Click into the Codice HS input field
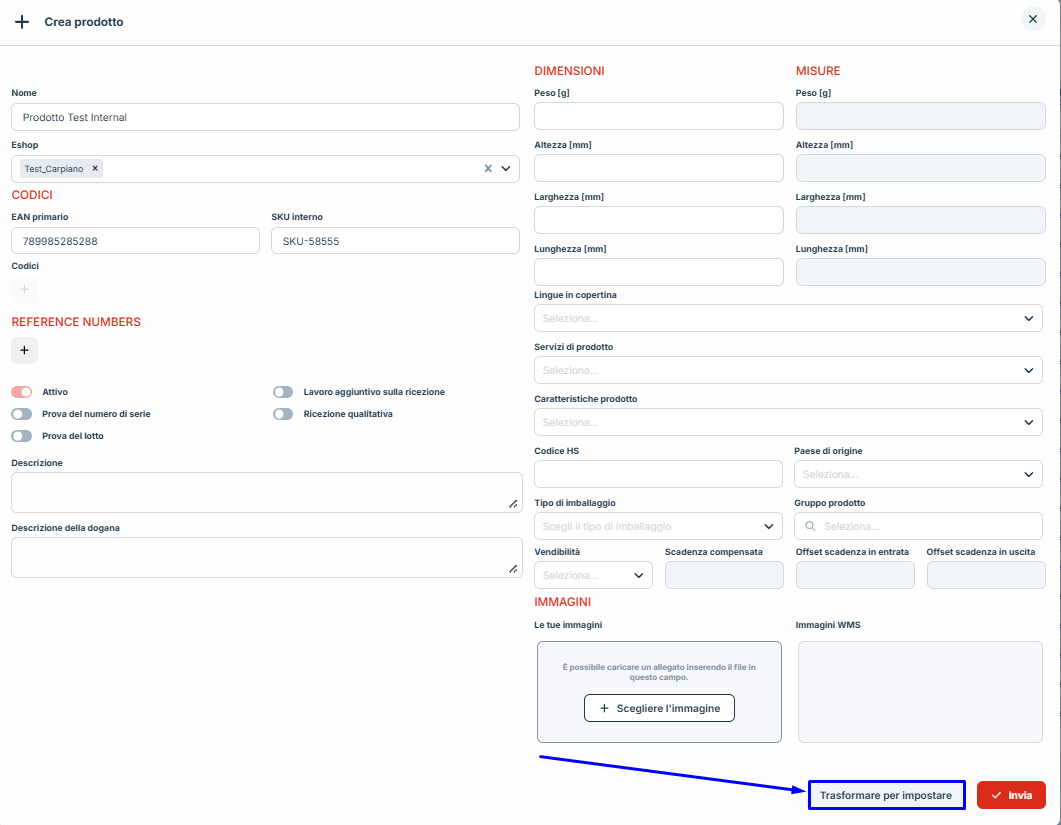The width and height of the screenshot is (1061, 825). pyautogui.click(x=658, y=474)
